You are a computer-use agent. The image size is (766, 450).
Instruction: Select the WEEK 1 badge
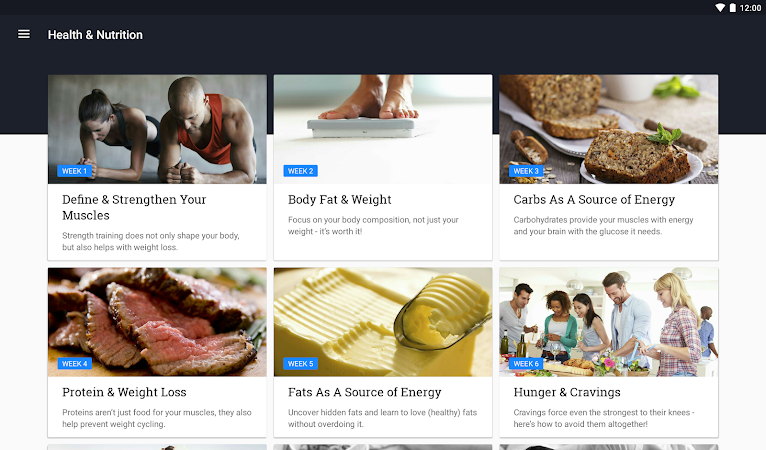74,171
